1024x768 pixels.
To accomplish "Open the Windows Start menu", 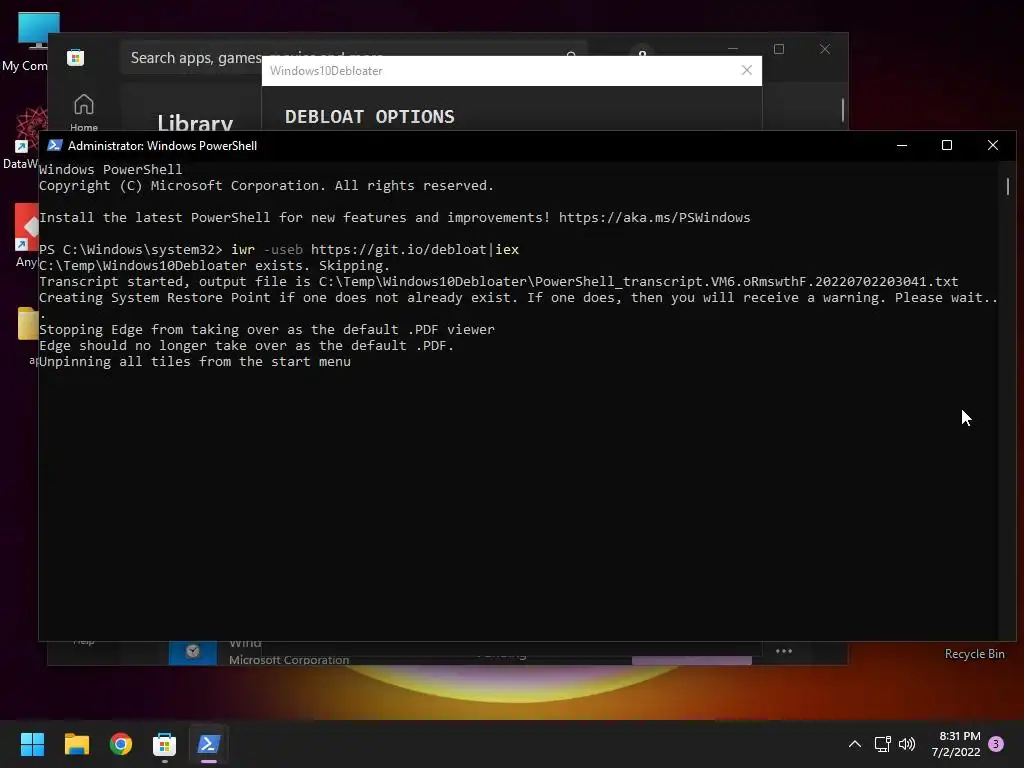I will [x=32, y=744].
